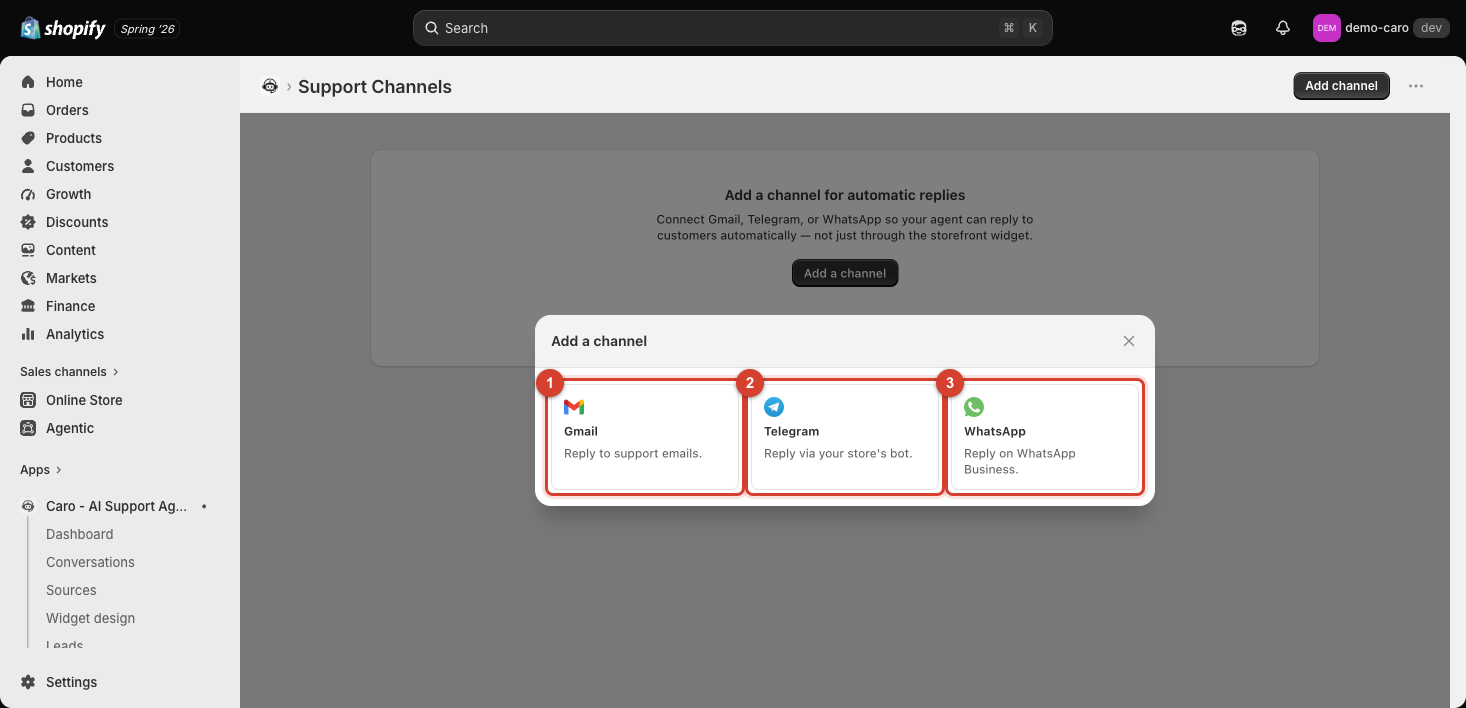This screenshot has width=1466, height=708.
Task: Click the Analytics bar chart icon
Action: tap(28, 334)
